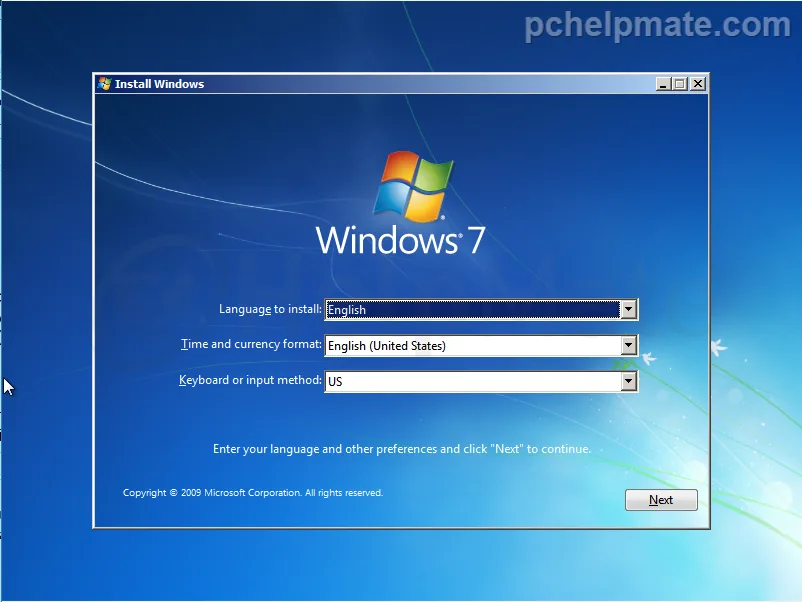The width and height of the screenshot is (802, 602).
Task: Open the Language to install dropdown arrow
Action: tap(629, 309)
